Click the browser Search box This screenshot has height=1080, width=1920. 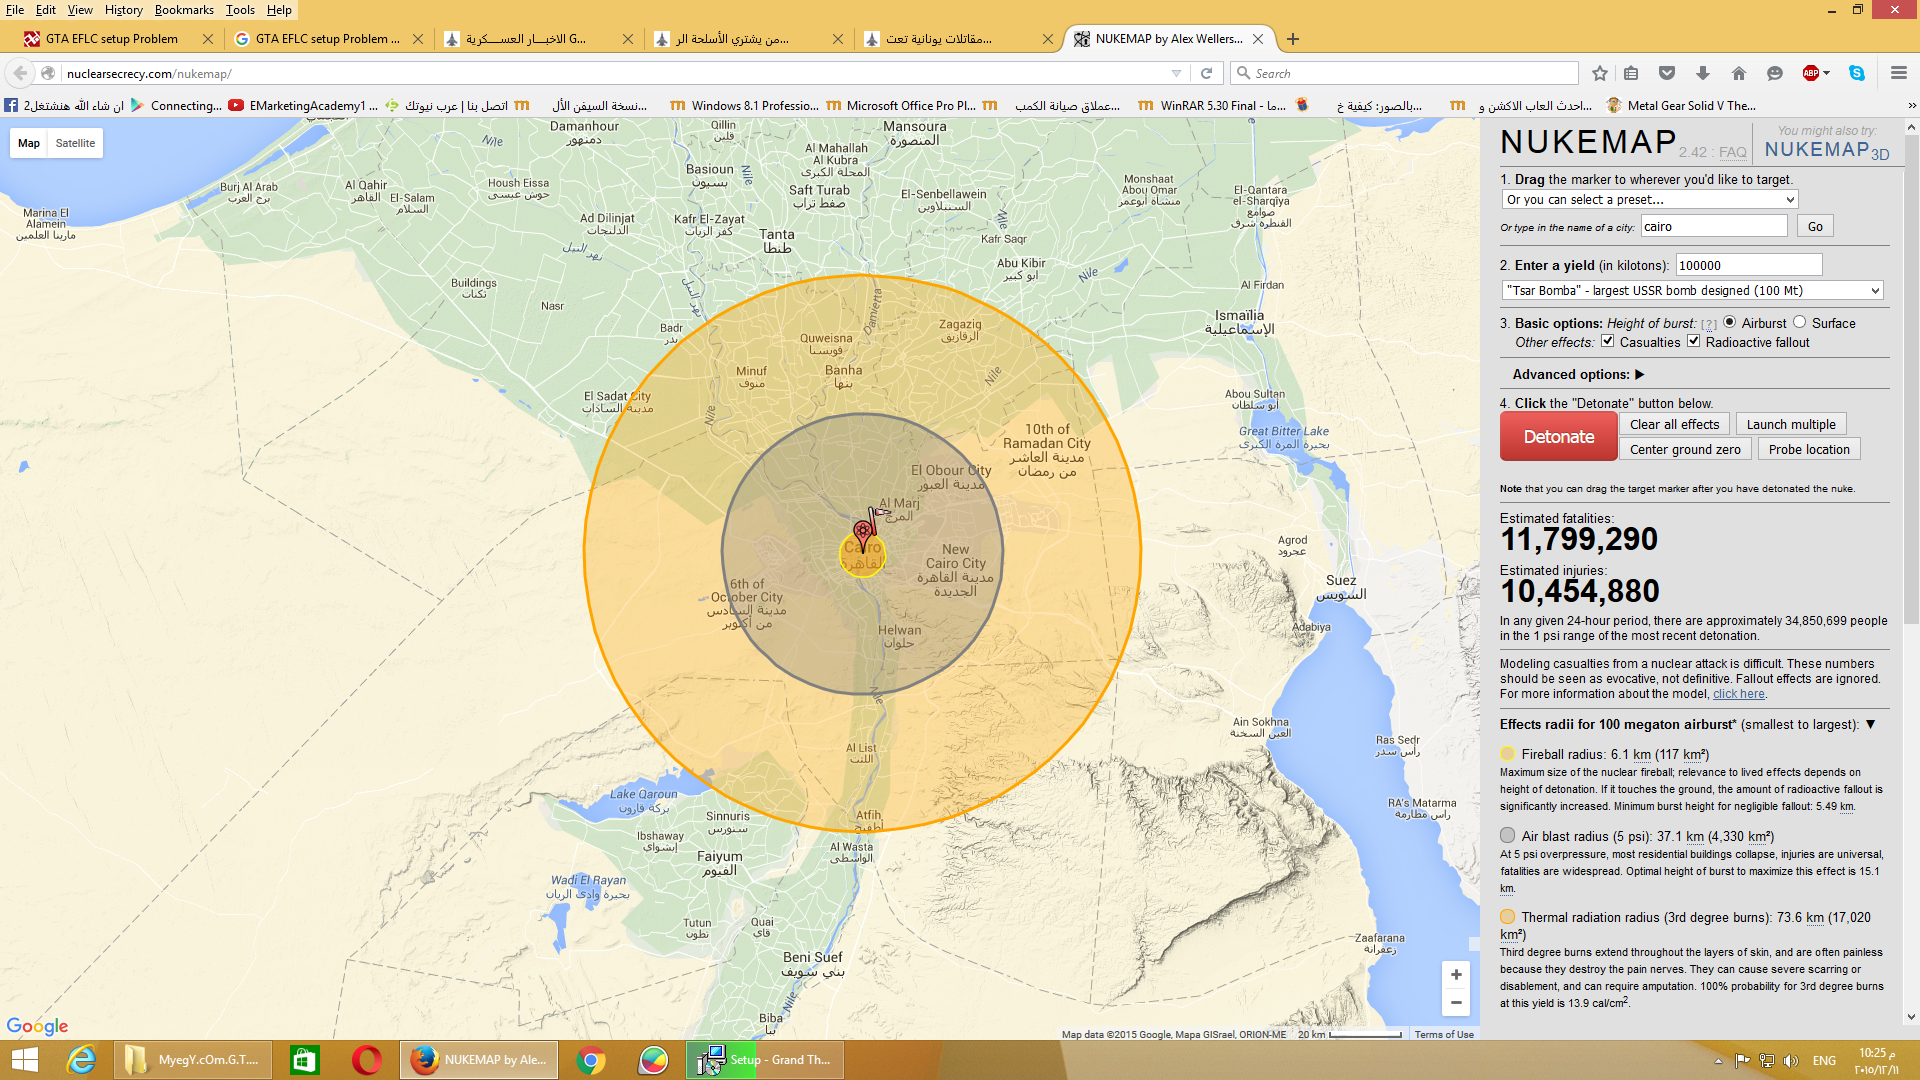(x=1404, y=73)
